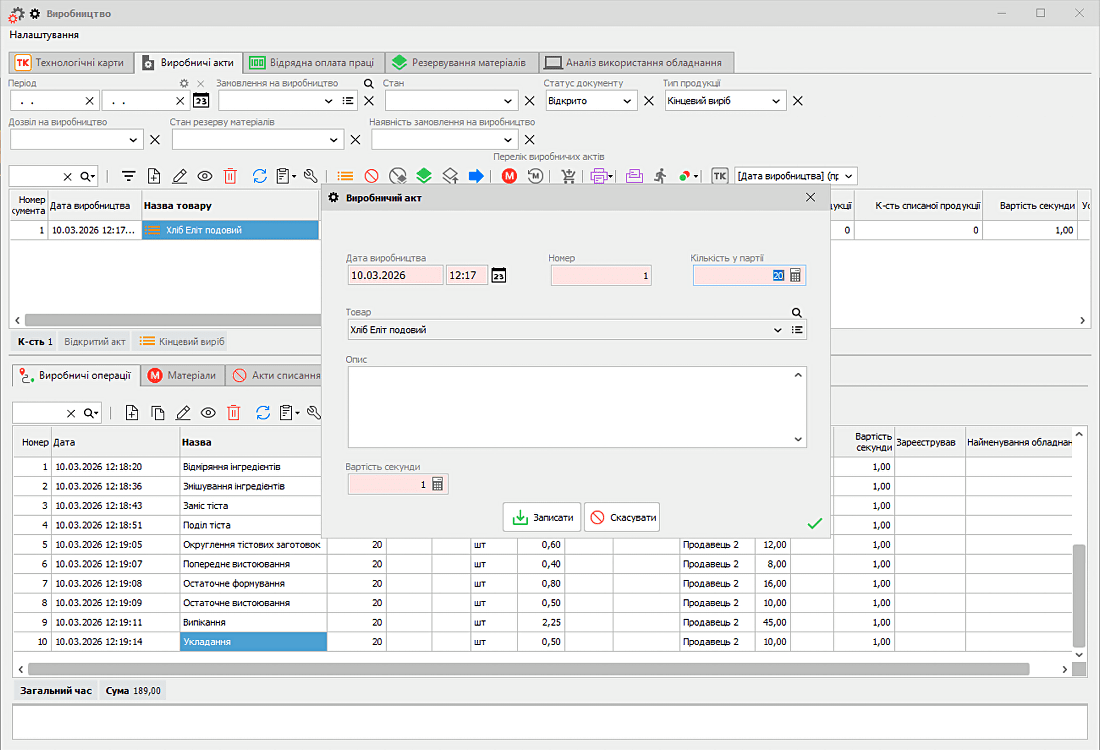Viewport: 1100px width, 750px height.
Task: Open the calendar picker beside production time
Action: click(499, 275)
